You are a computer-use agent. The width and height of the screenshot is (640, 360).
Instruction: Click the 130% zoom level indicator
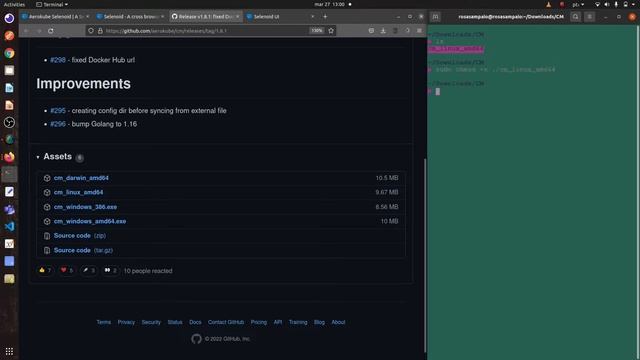tap(317, 31)
